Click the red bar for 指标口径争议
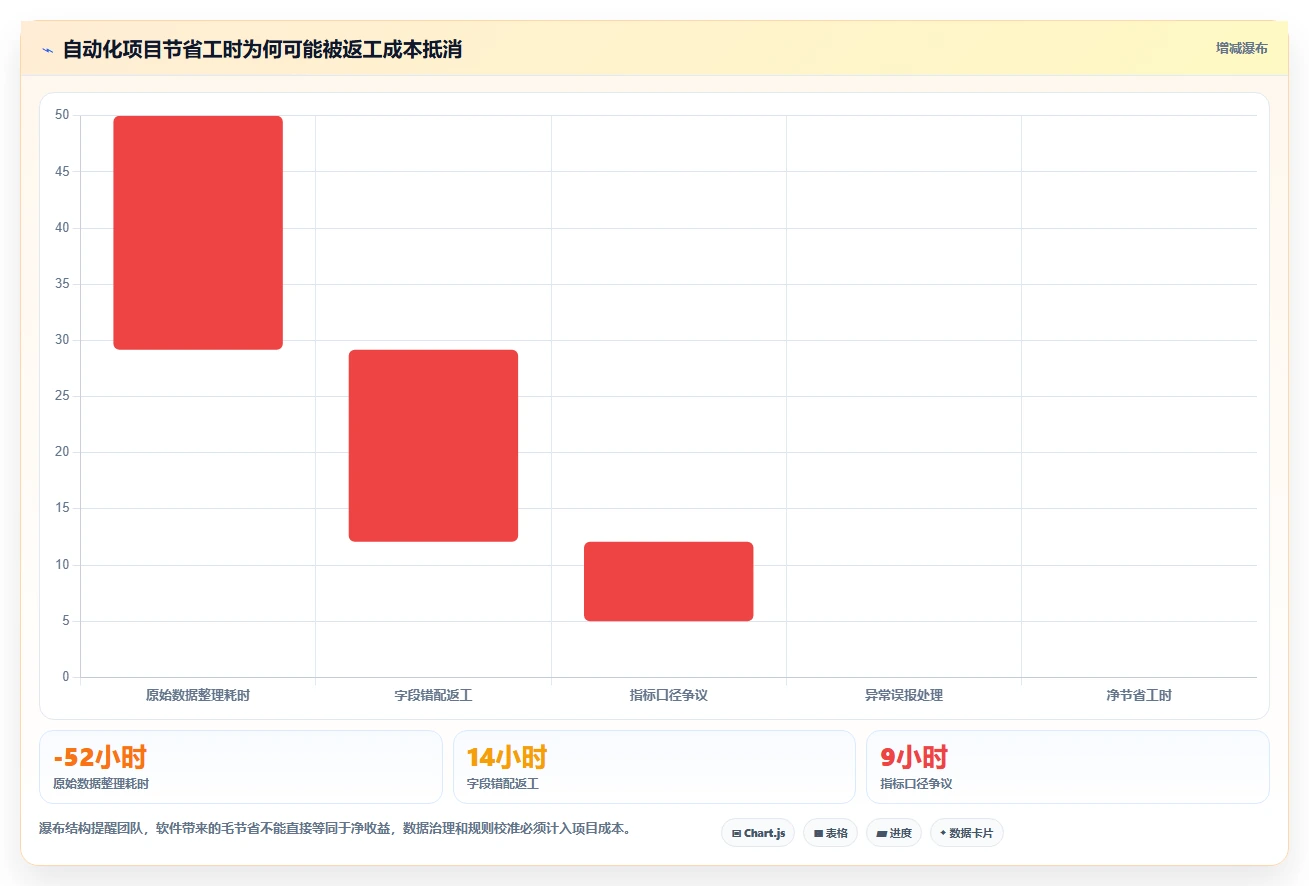1309x886 pixels. [x=668, y=581]
